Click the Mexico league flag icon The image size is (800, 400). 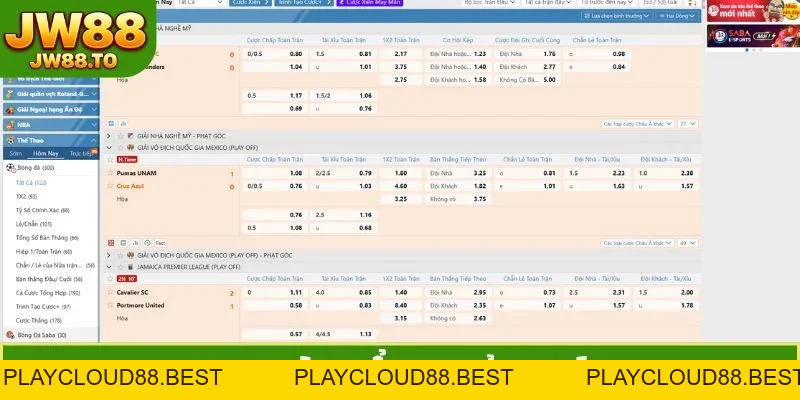click(131, 148)
